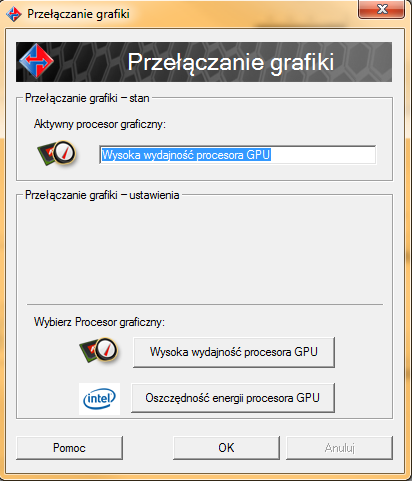Click the small app icon in title bar
This screenshot has height=481, width=412.
point(14,14)
